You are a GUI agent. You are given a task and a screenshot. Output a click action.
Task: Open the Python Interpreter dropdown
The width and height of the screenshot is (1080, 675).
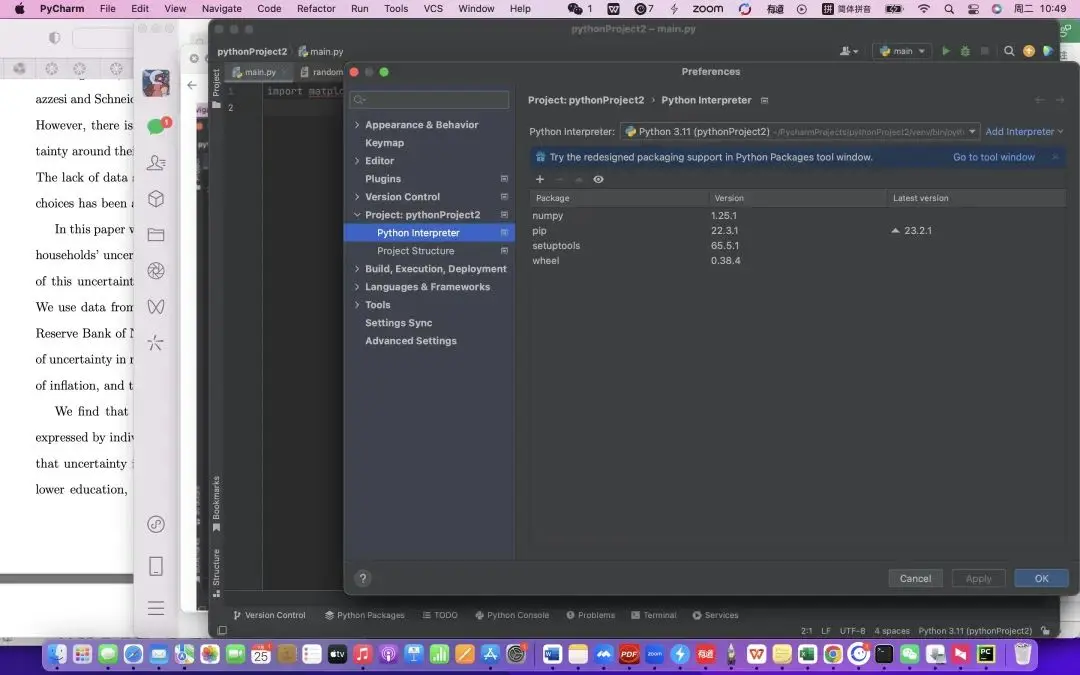[800, 132]
